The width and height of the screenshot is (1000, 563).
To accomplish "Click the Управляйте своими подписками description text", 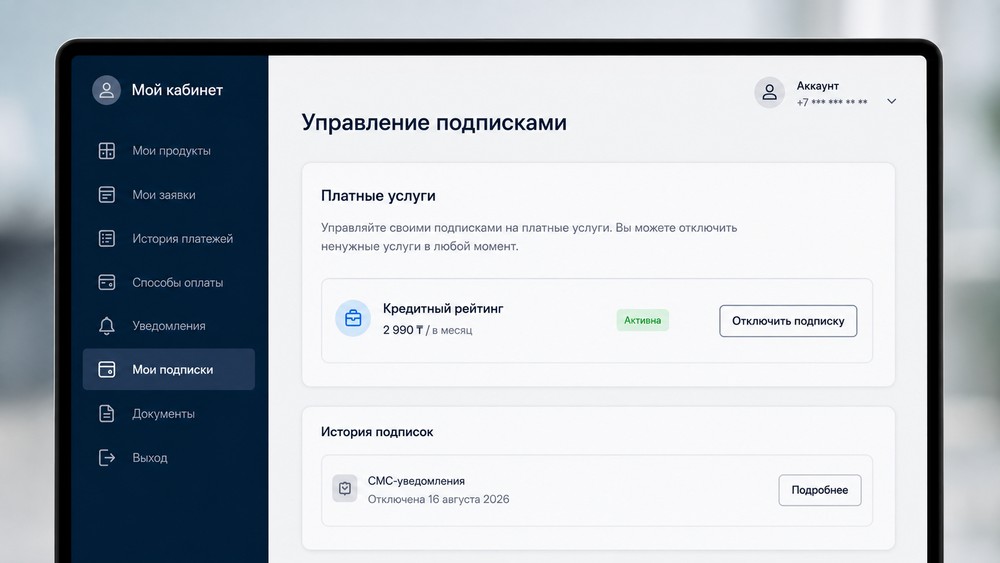I will [529, 237].
